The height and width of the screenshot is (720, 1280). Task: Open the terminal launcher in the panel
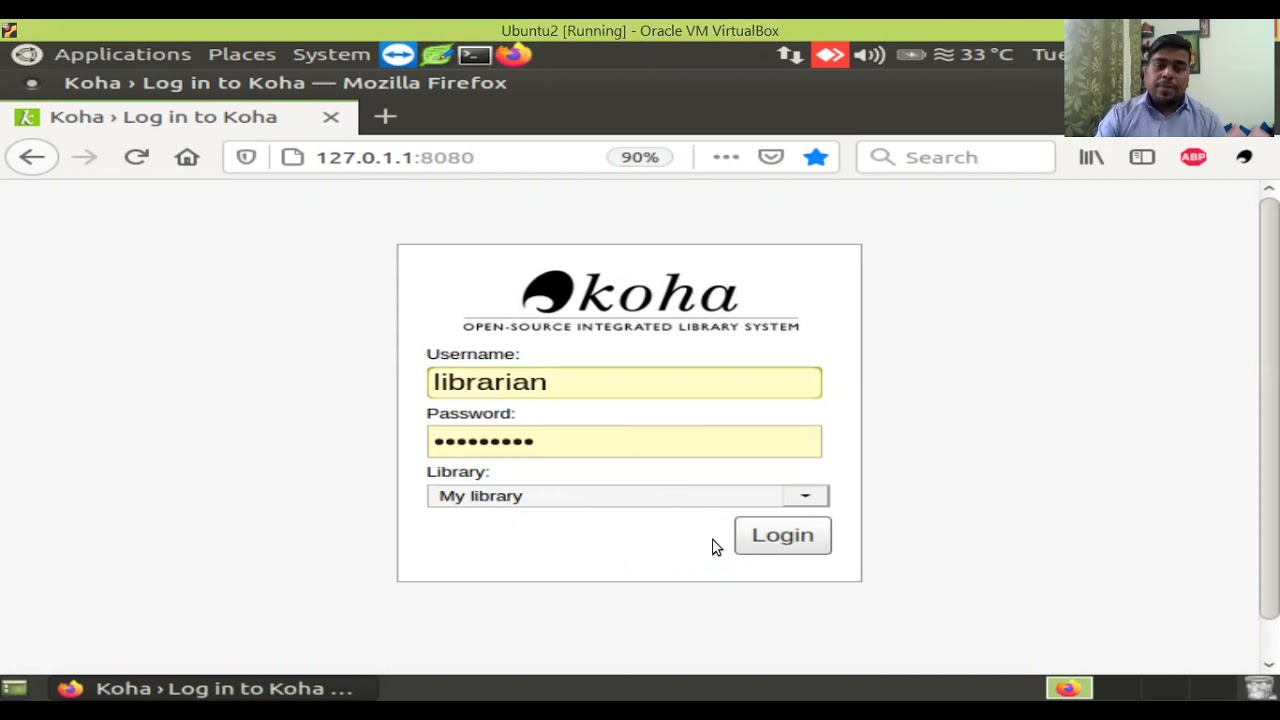point(474,55)
